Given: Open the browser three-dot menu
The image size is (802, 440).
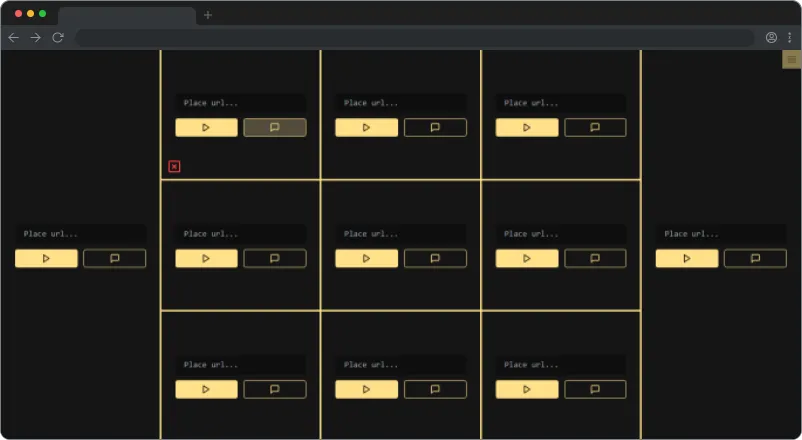Looking at the screenshot, I should pyautogui.click(x=790, y=37).
